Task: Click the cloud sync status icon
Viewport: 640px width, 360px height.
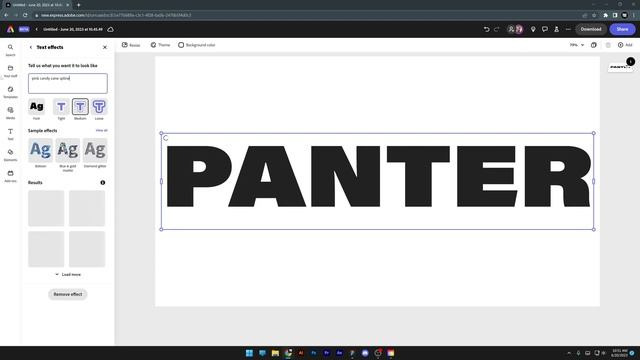Action: tap(111, 29)
